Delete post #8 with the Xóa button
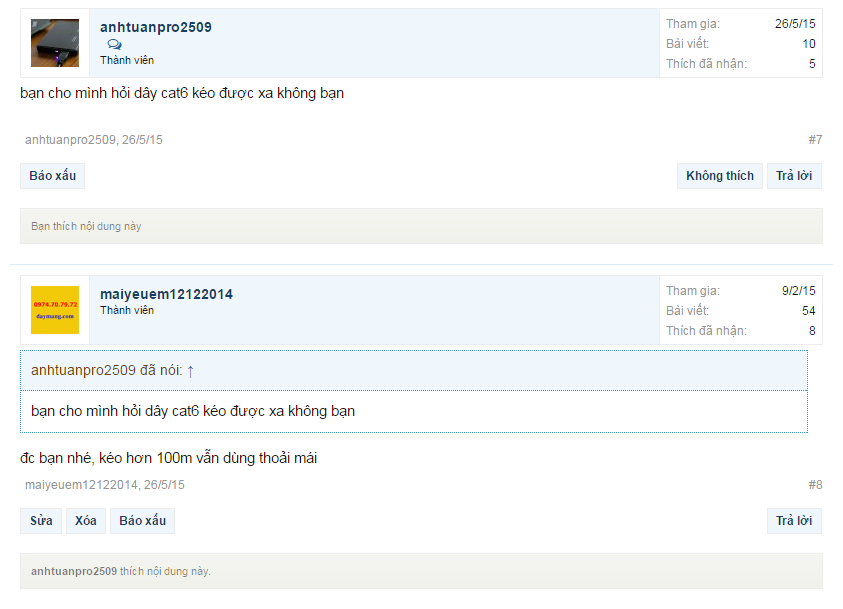The image size is (843, 609). 86,521
